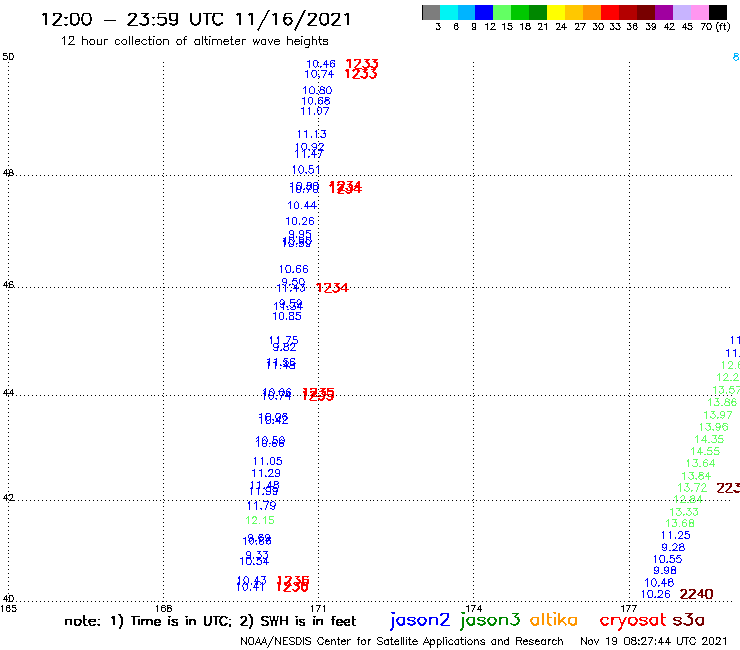Click the gray swatch in the color scale
This screenshot has height=650, width=740.
coord(431,12)
